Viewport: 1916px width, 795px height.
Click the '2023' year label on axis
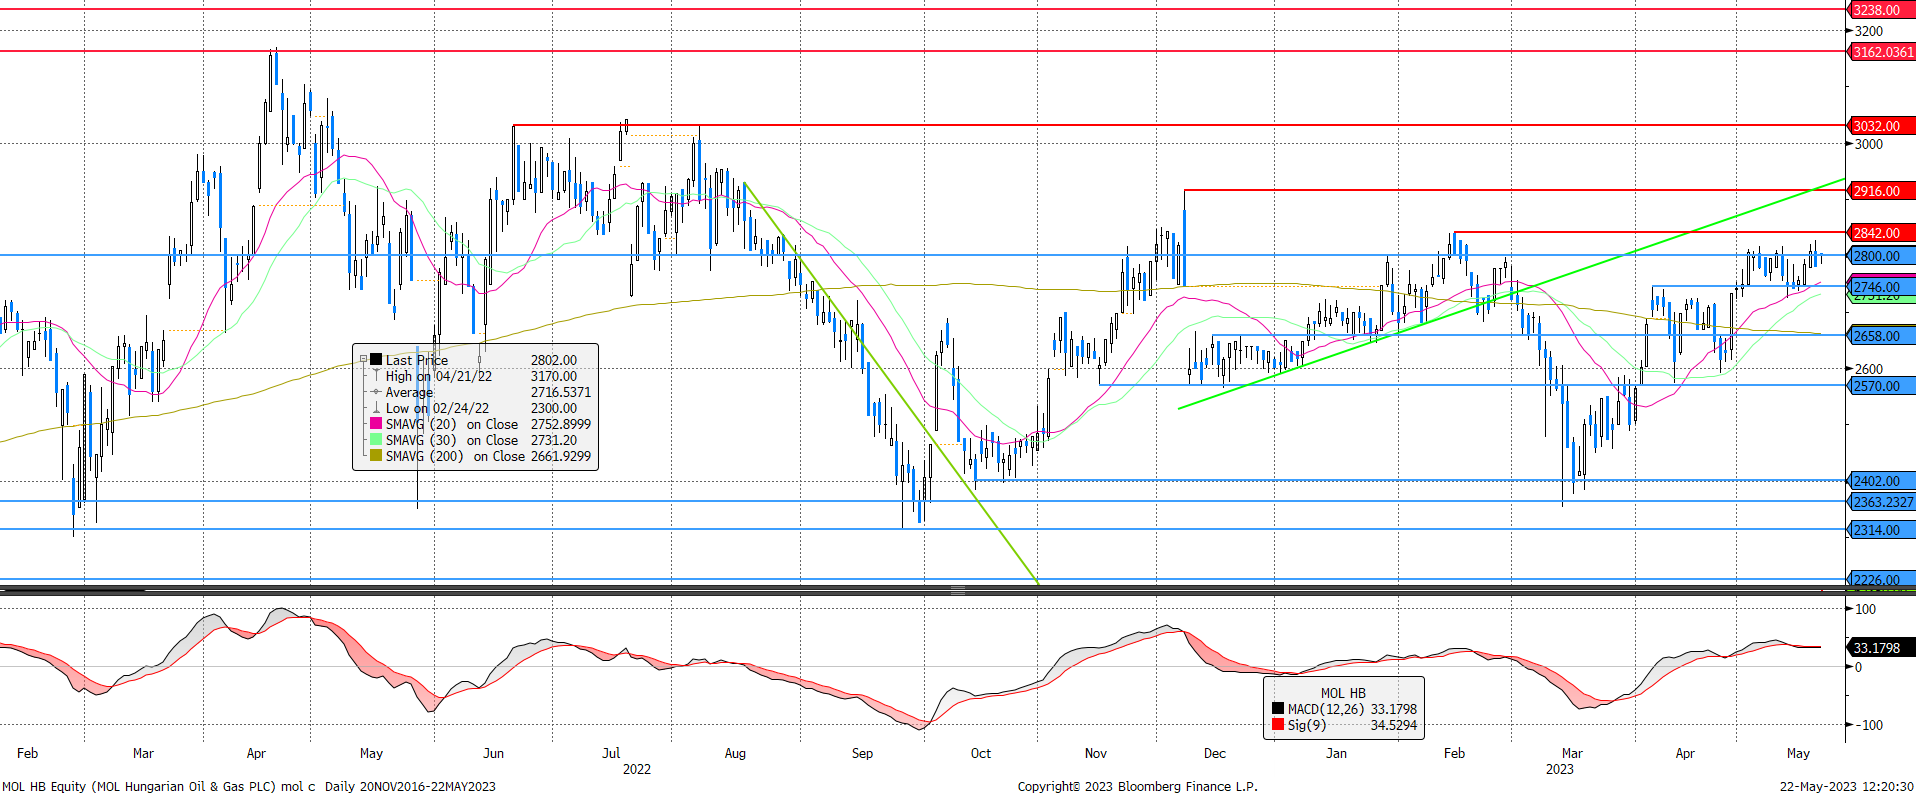coord(1559,769)
